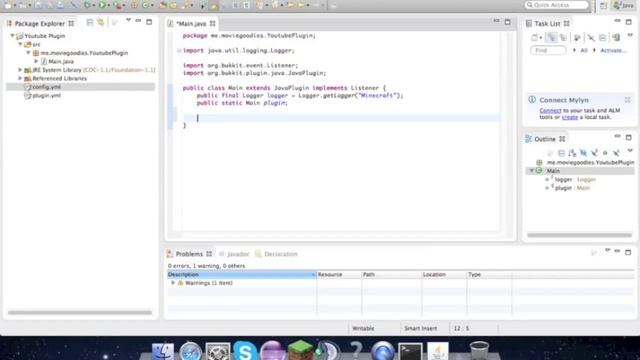Click the Activate... link in Task List
Image resolution: width=640 pixels, height=360 pixels.
click(x=613, y=50)
